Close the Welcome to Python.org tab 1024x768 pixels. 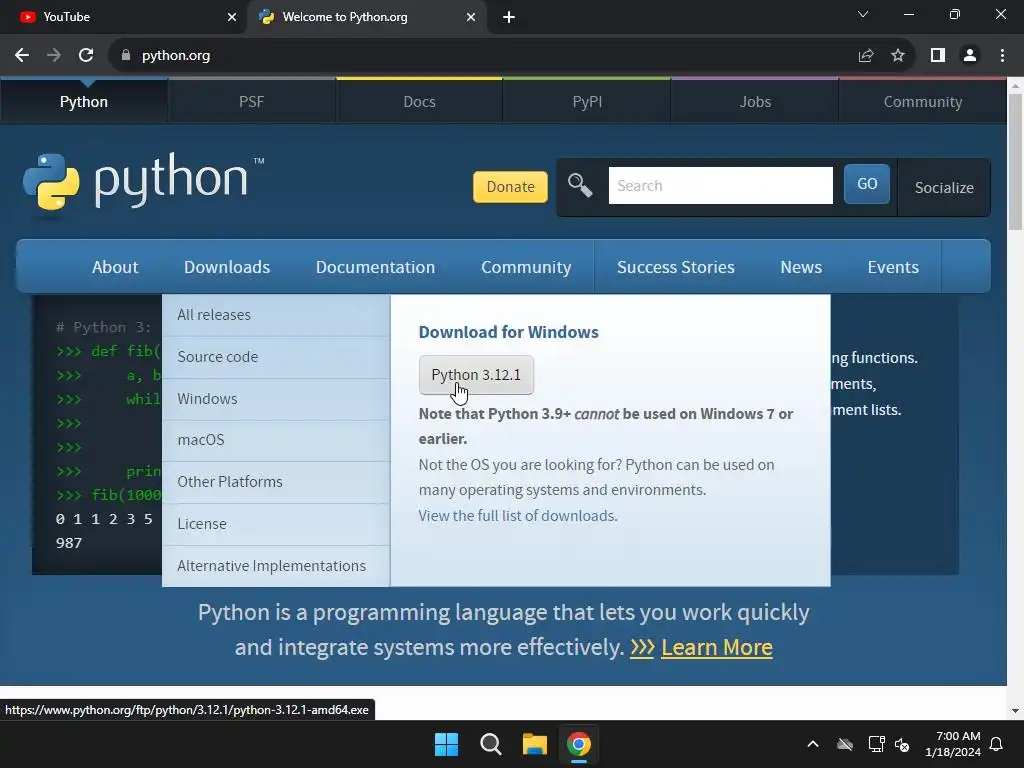[471, 17]
